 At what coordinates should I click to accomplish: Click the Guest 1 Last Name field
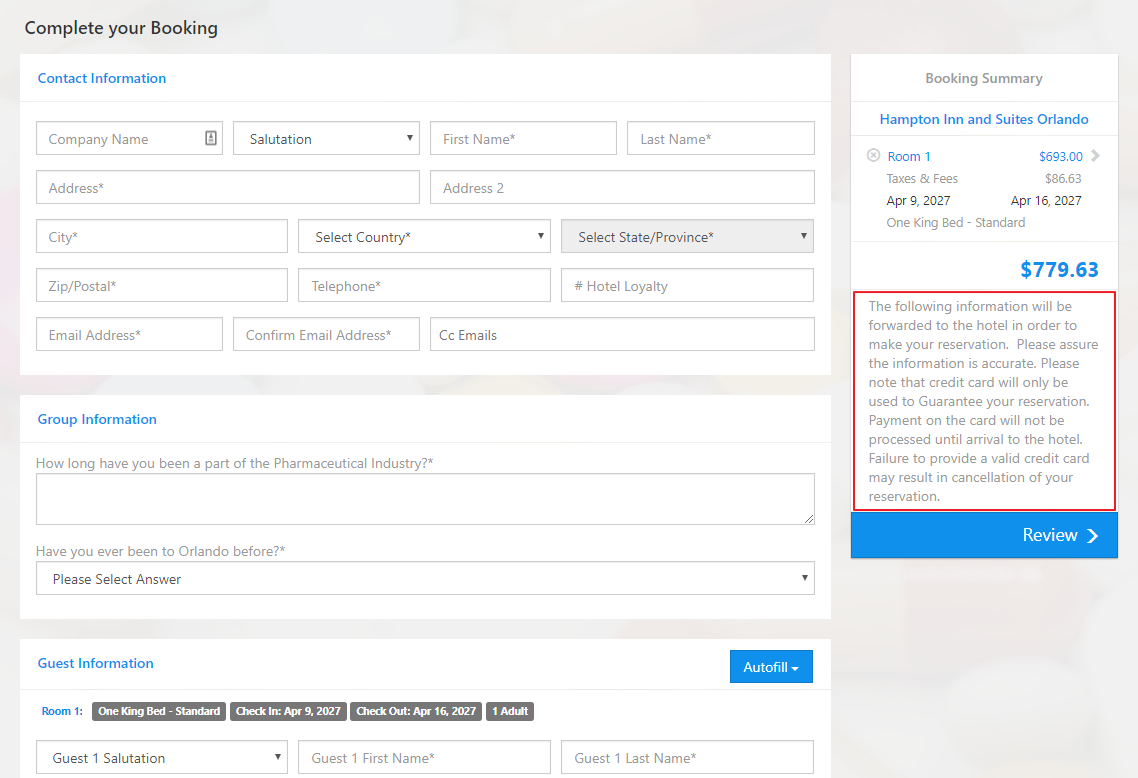click(687, 758)
